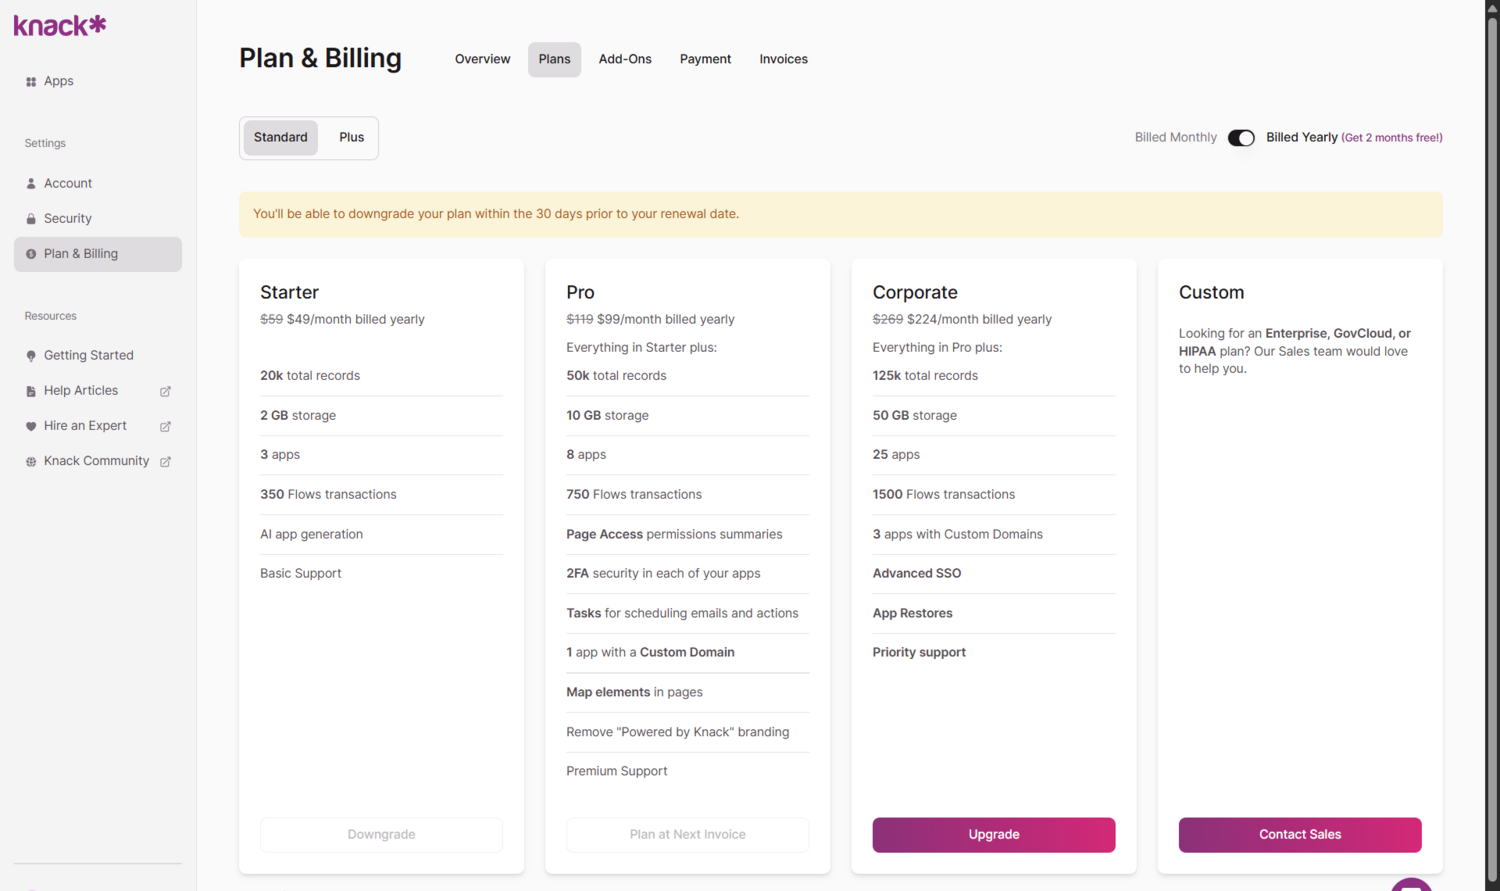Click the heart icon beside Hire an Expert

[x=31, y=425]
